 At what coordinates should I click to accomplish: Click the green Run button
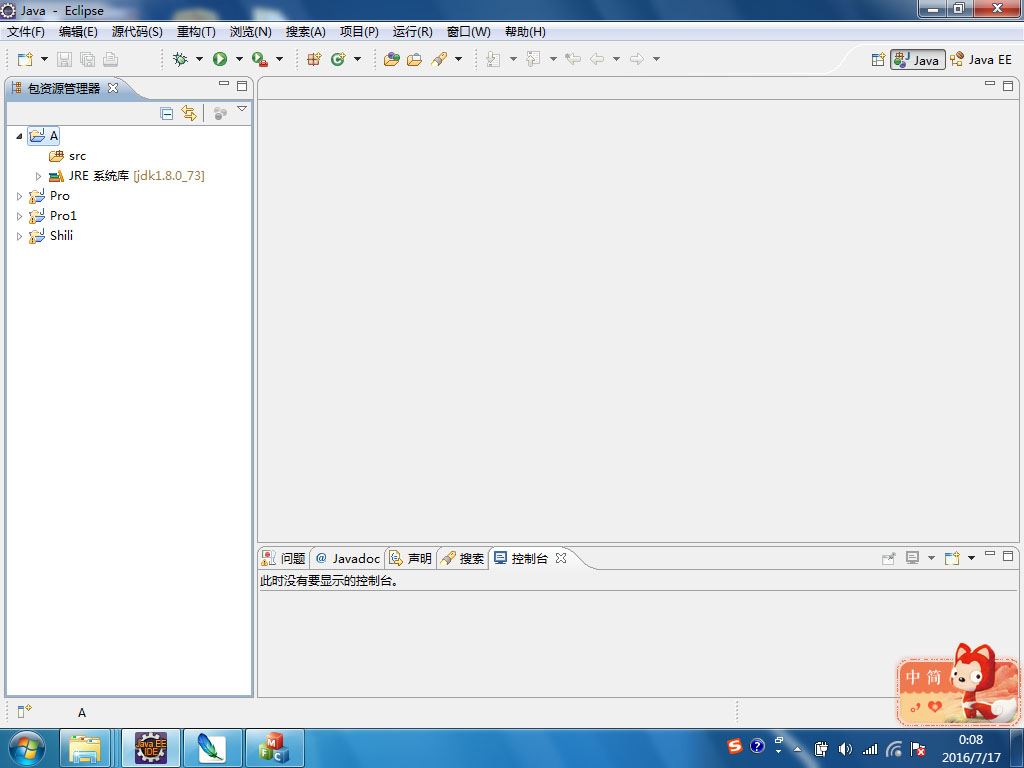[x=220, y=59]
